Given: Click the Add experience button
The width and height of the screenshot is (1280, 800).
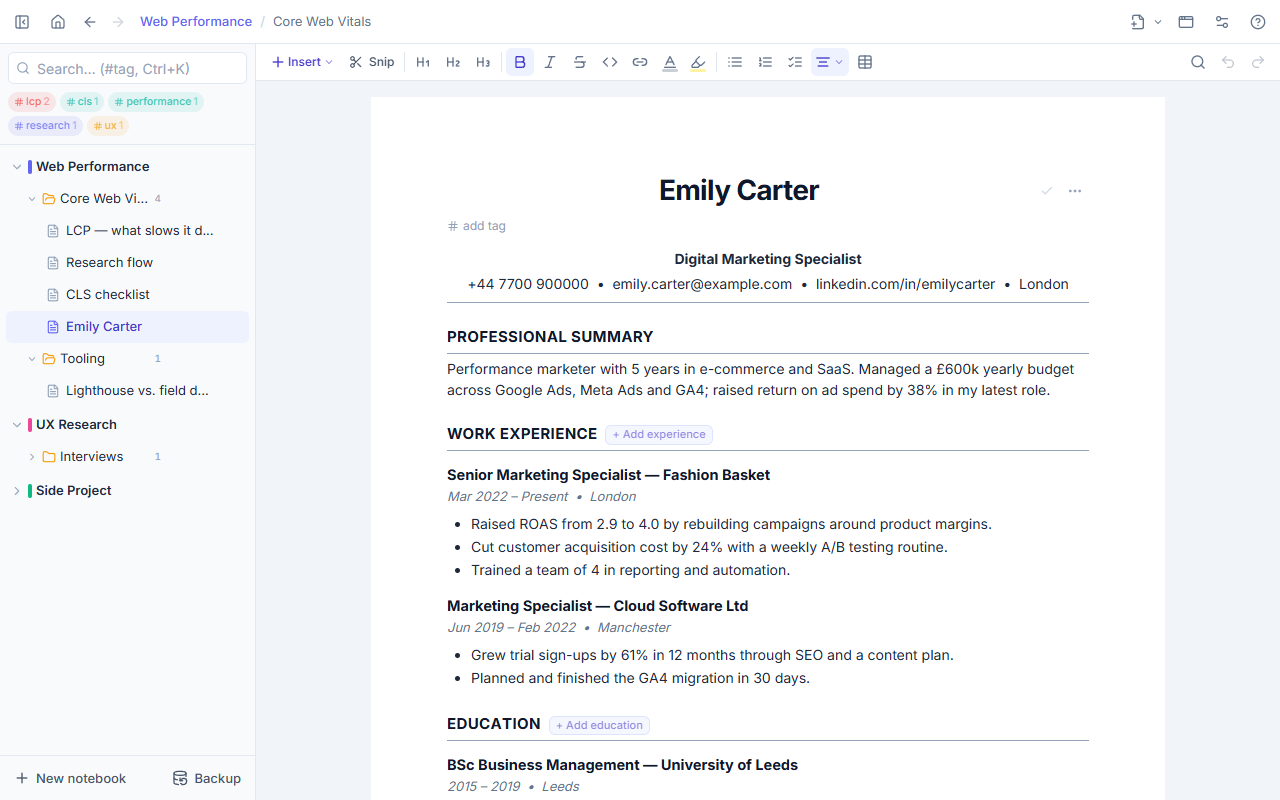Looking at the screenshot, I should pos(659,435).
